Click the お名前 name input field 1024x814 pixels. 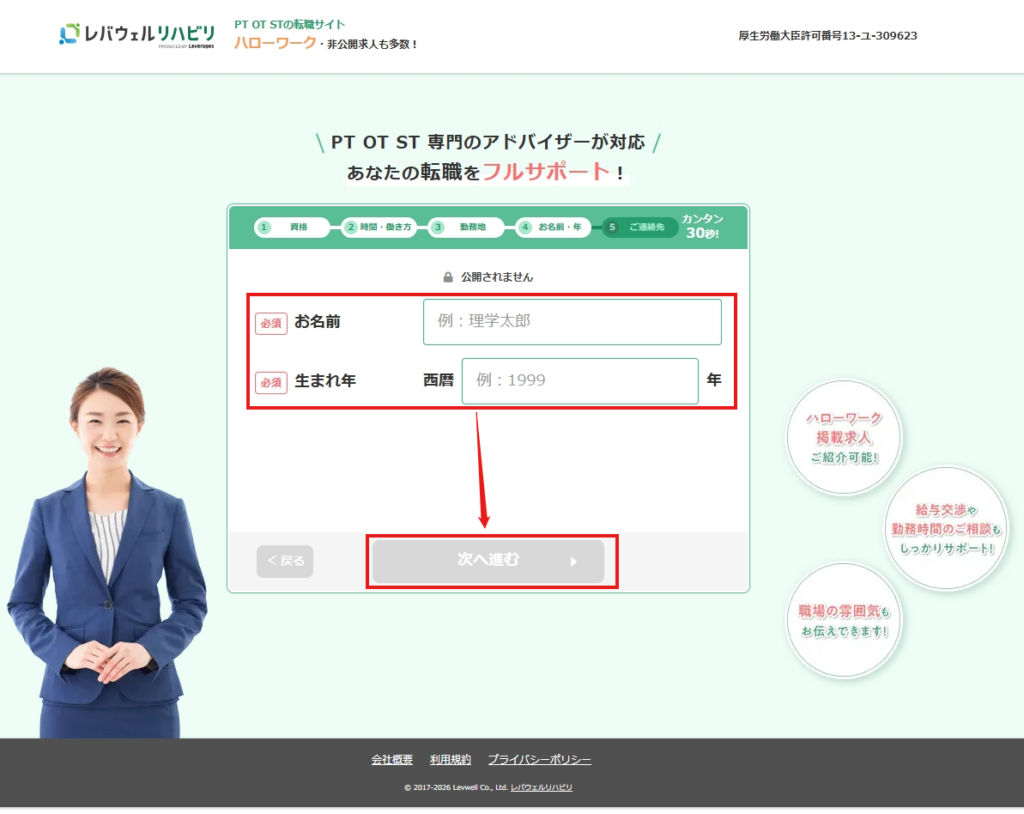click(x=571, y=322)
